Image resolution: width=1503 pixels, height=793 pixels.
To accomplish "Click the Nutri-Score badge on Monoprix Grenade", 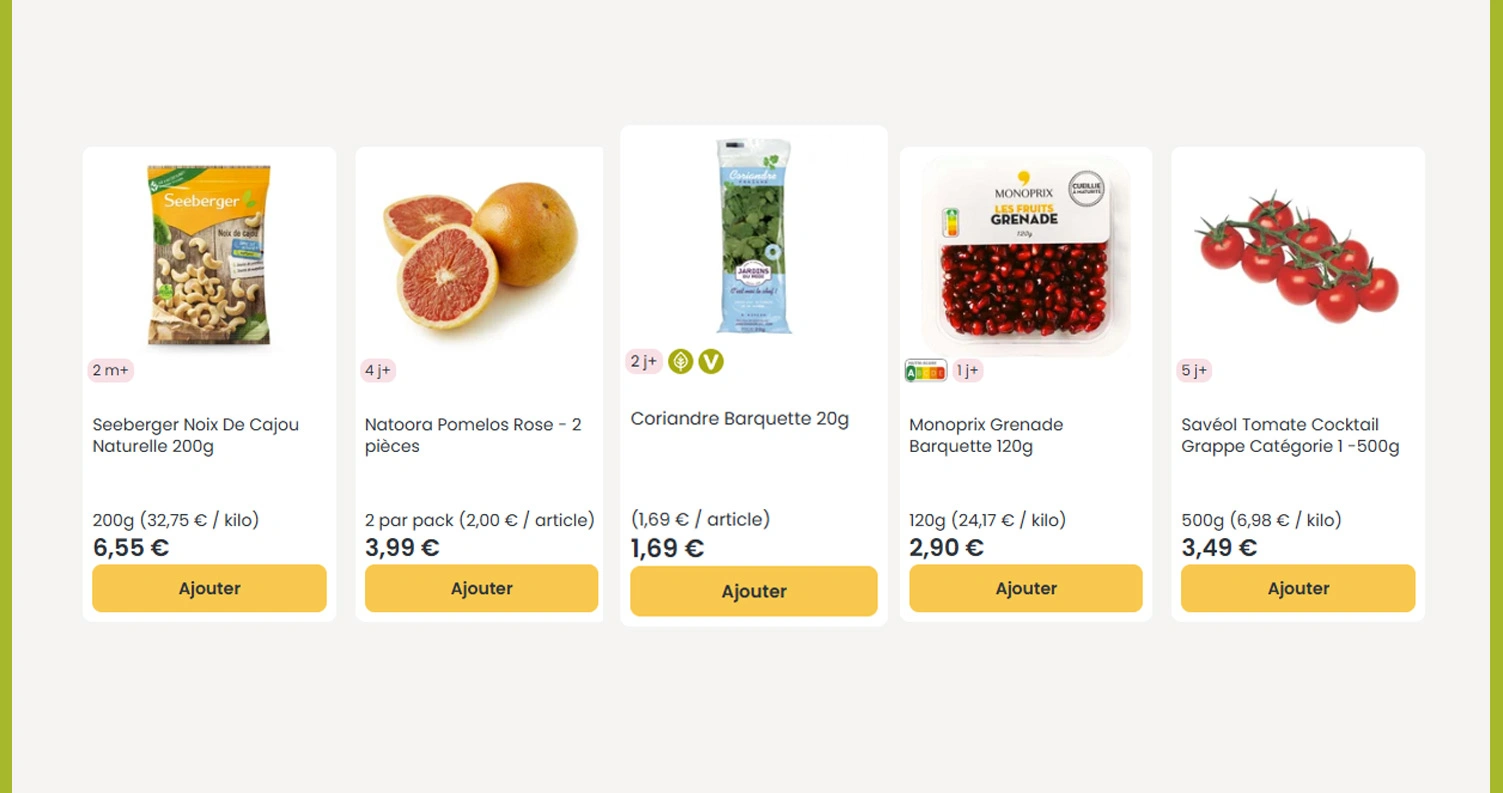I will point(925,371).
